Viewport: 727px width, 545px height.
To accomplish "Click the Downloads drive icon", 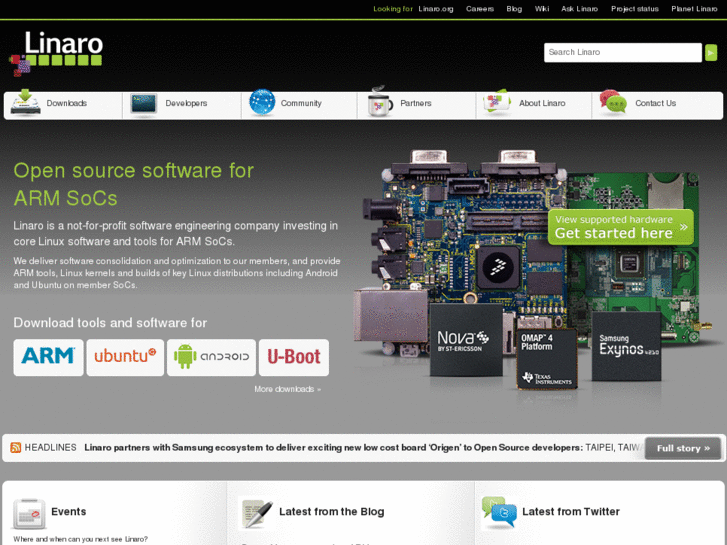I will [x=26, y=102].
